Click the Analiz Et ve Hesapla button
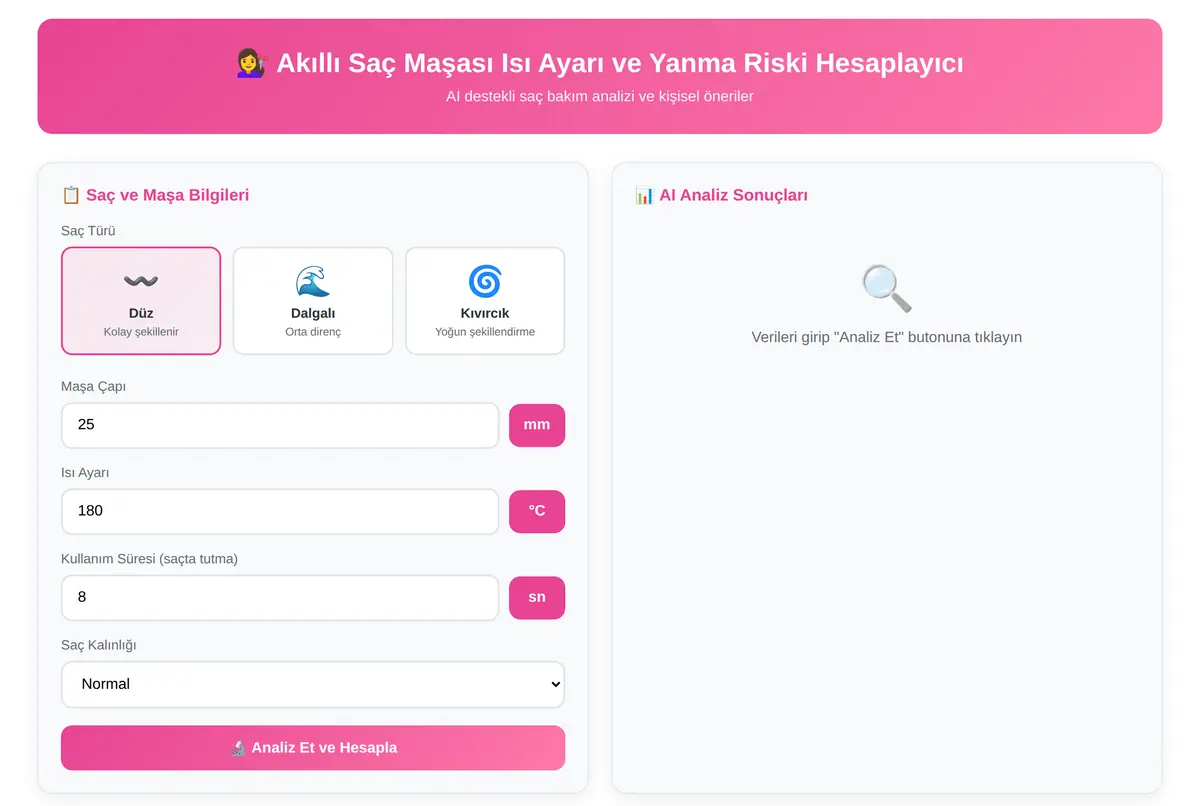 [313, 748]
